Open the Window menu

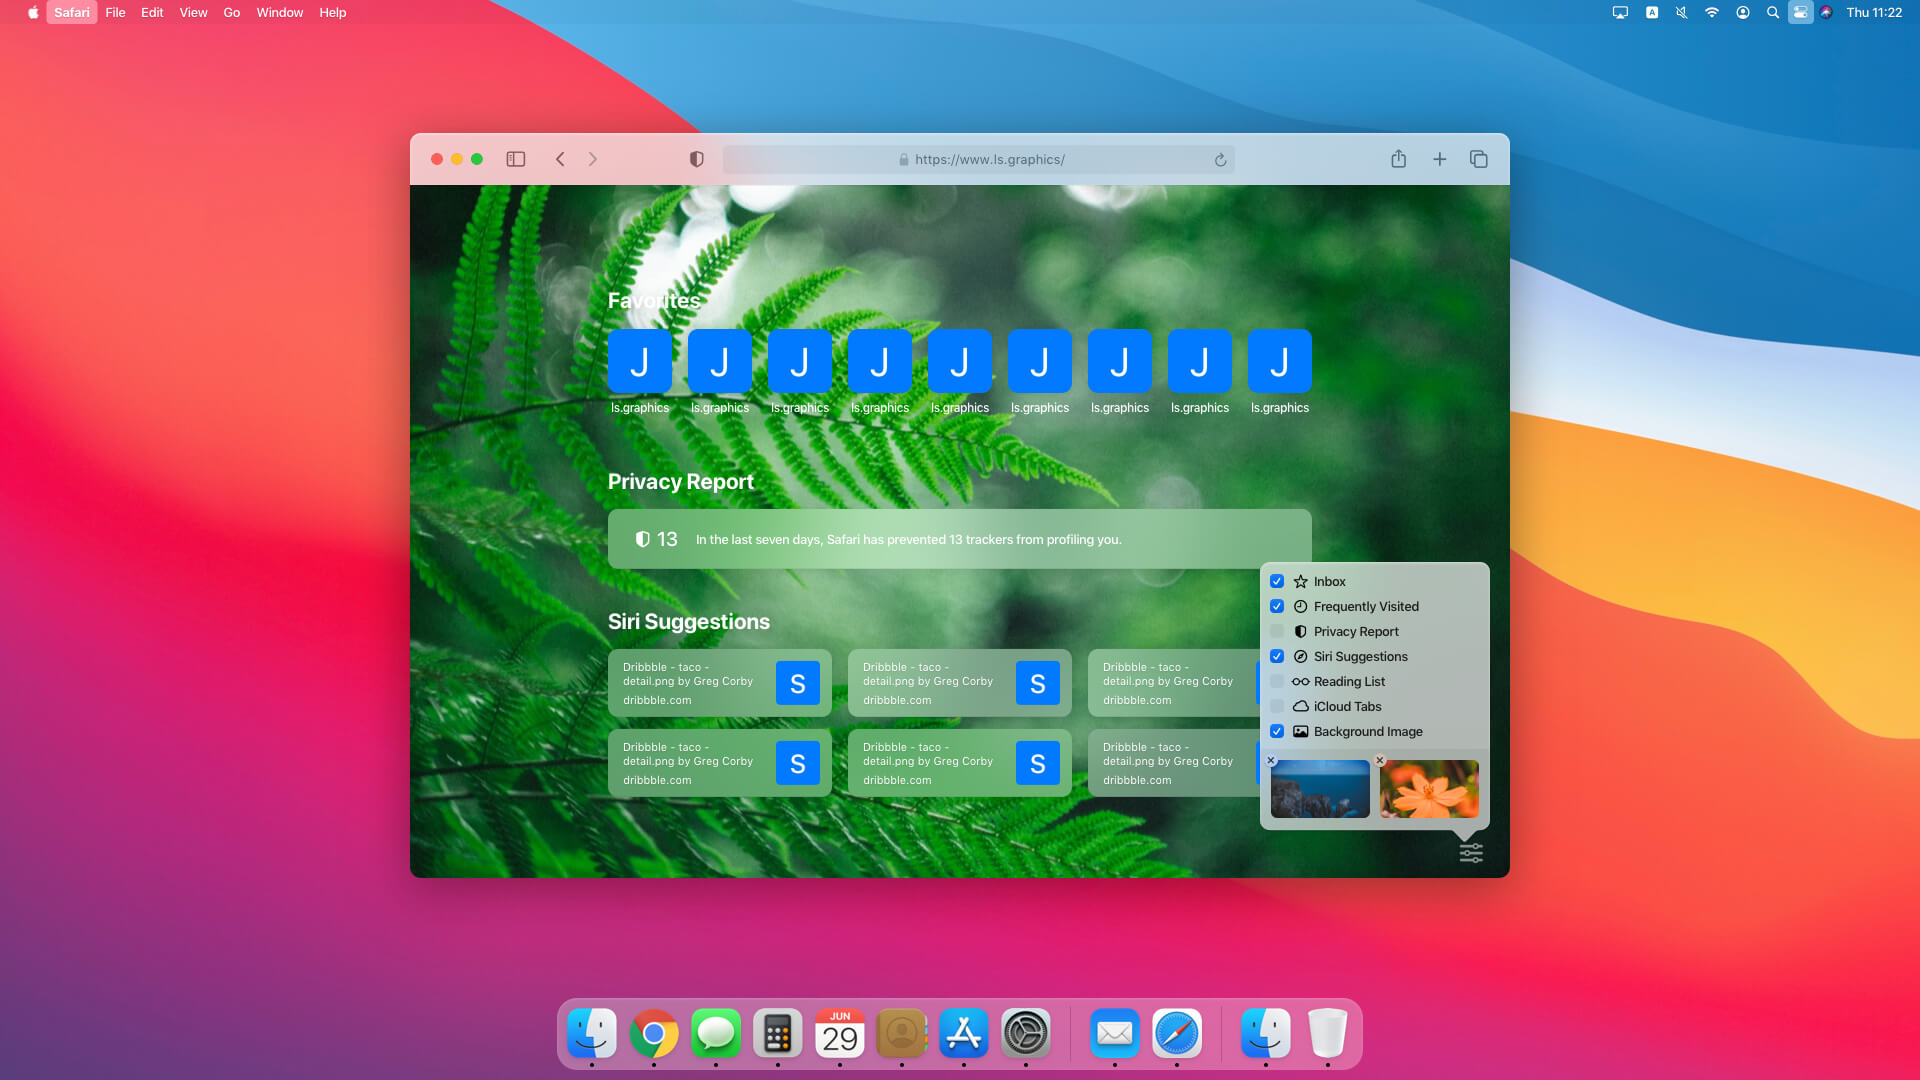click(x=279, y=13)
